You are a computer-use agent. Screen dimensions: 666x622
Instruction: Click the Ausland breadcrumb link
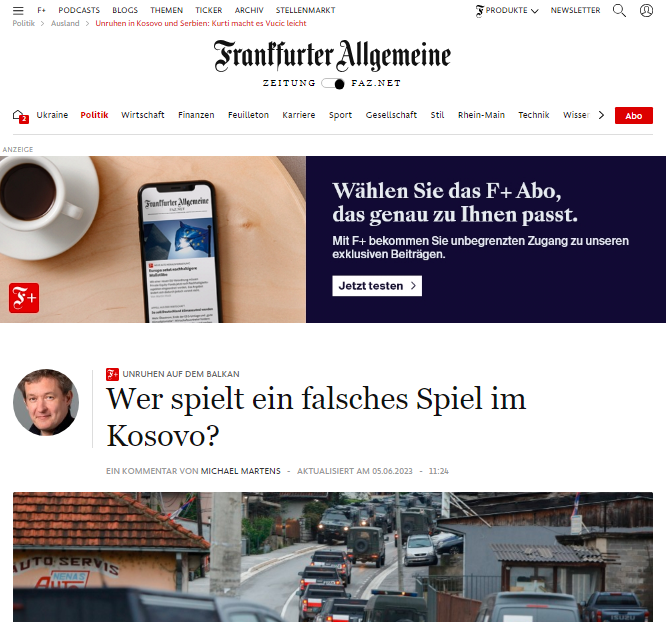pos(65,23)
